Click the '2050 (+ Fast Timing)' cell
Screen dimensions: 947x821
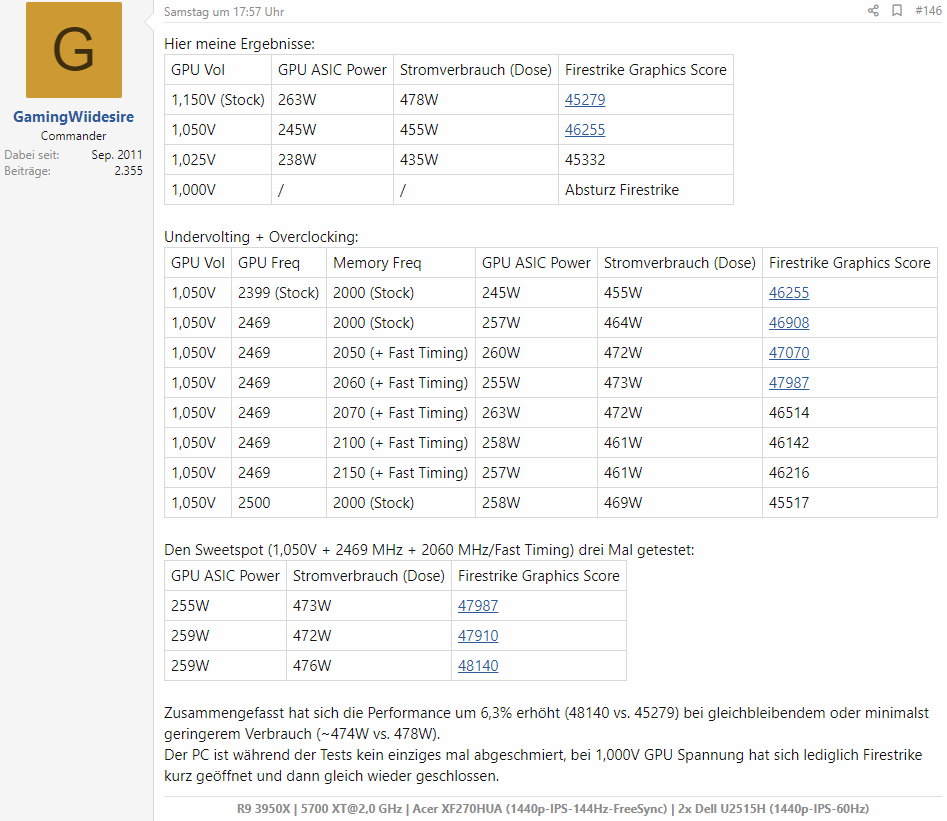[x=400, y=353]
